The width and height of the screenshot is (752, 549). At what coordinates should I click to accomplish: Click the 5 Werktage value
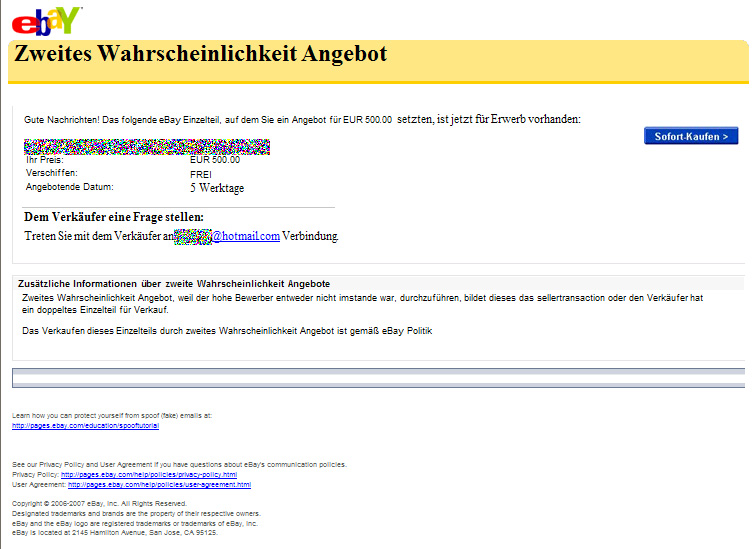217,187
